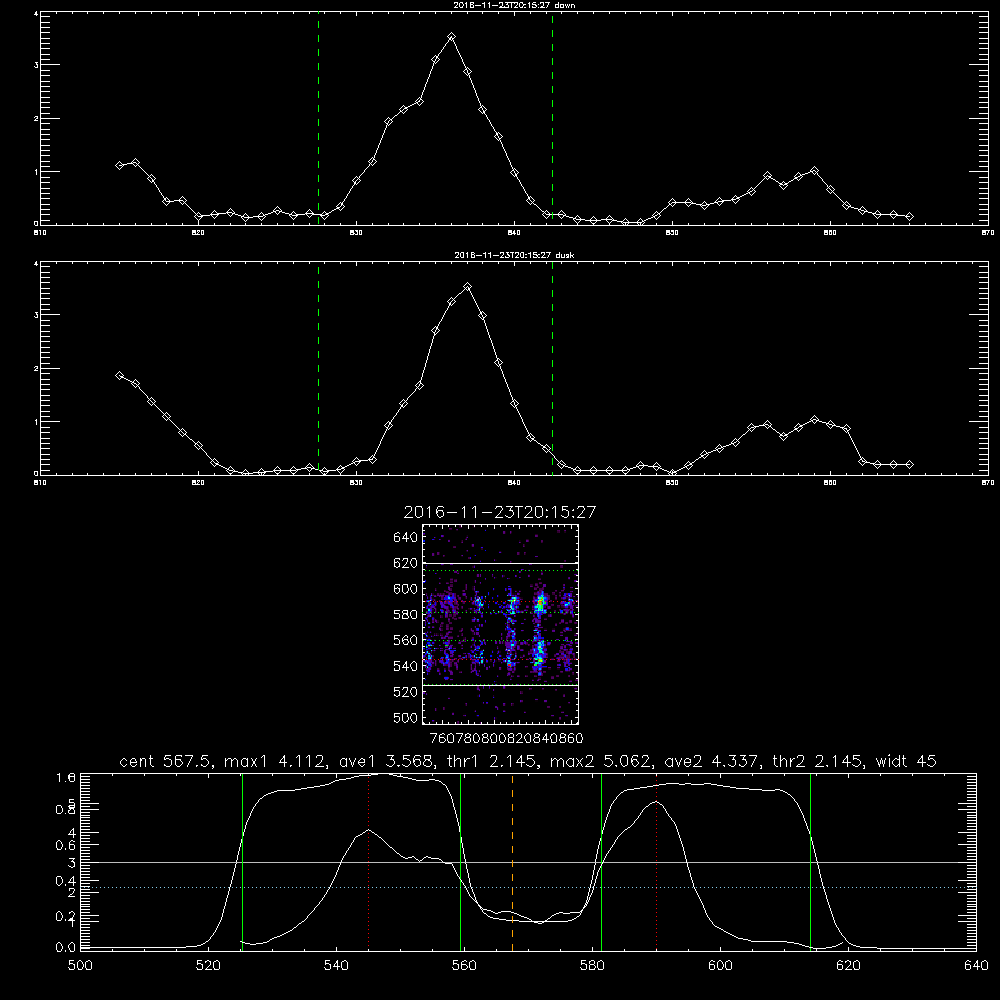The height and width of the screenshot is (1000, 1000).
Task: Click the color spectral image thumbnail
Action: [500, 624]
